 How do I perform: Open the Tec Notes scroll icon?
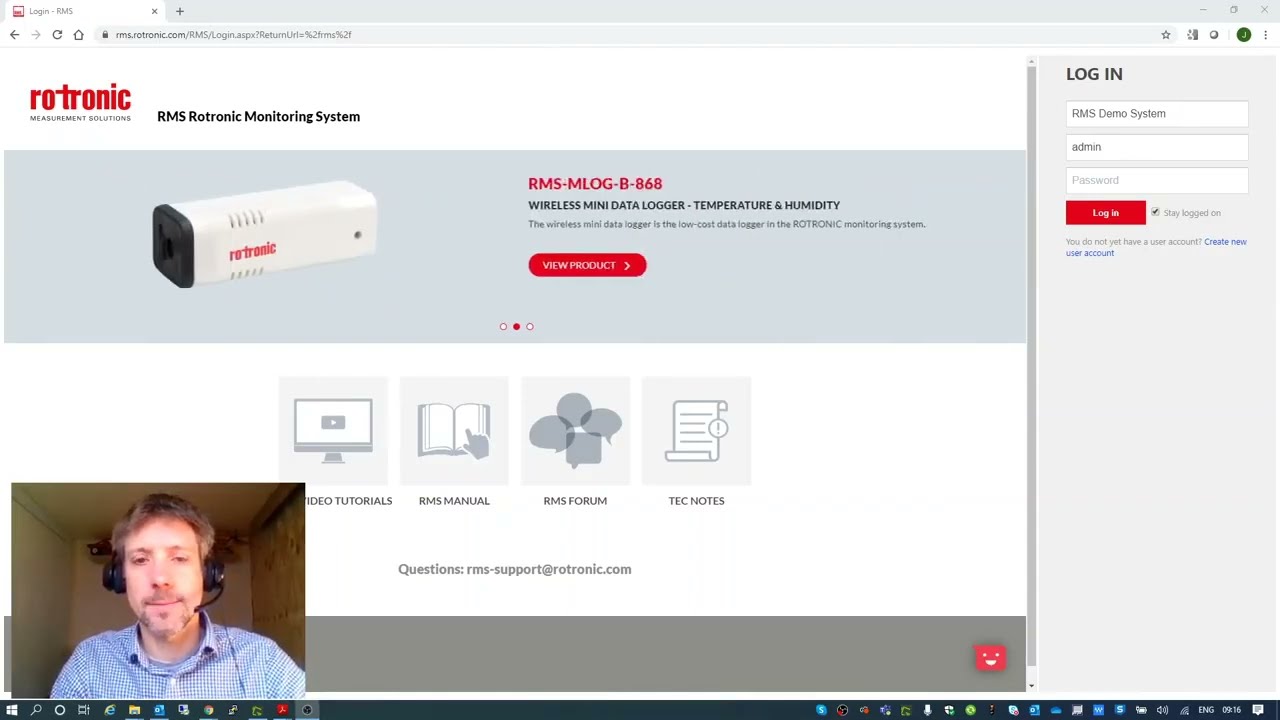click(696, 431)
